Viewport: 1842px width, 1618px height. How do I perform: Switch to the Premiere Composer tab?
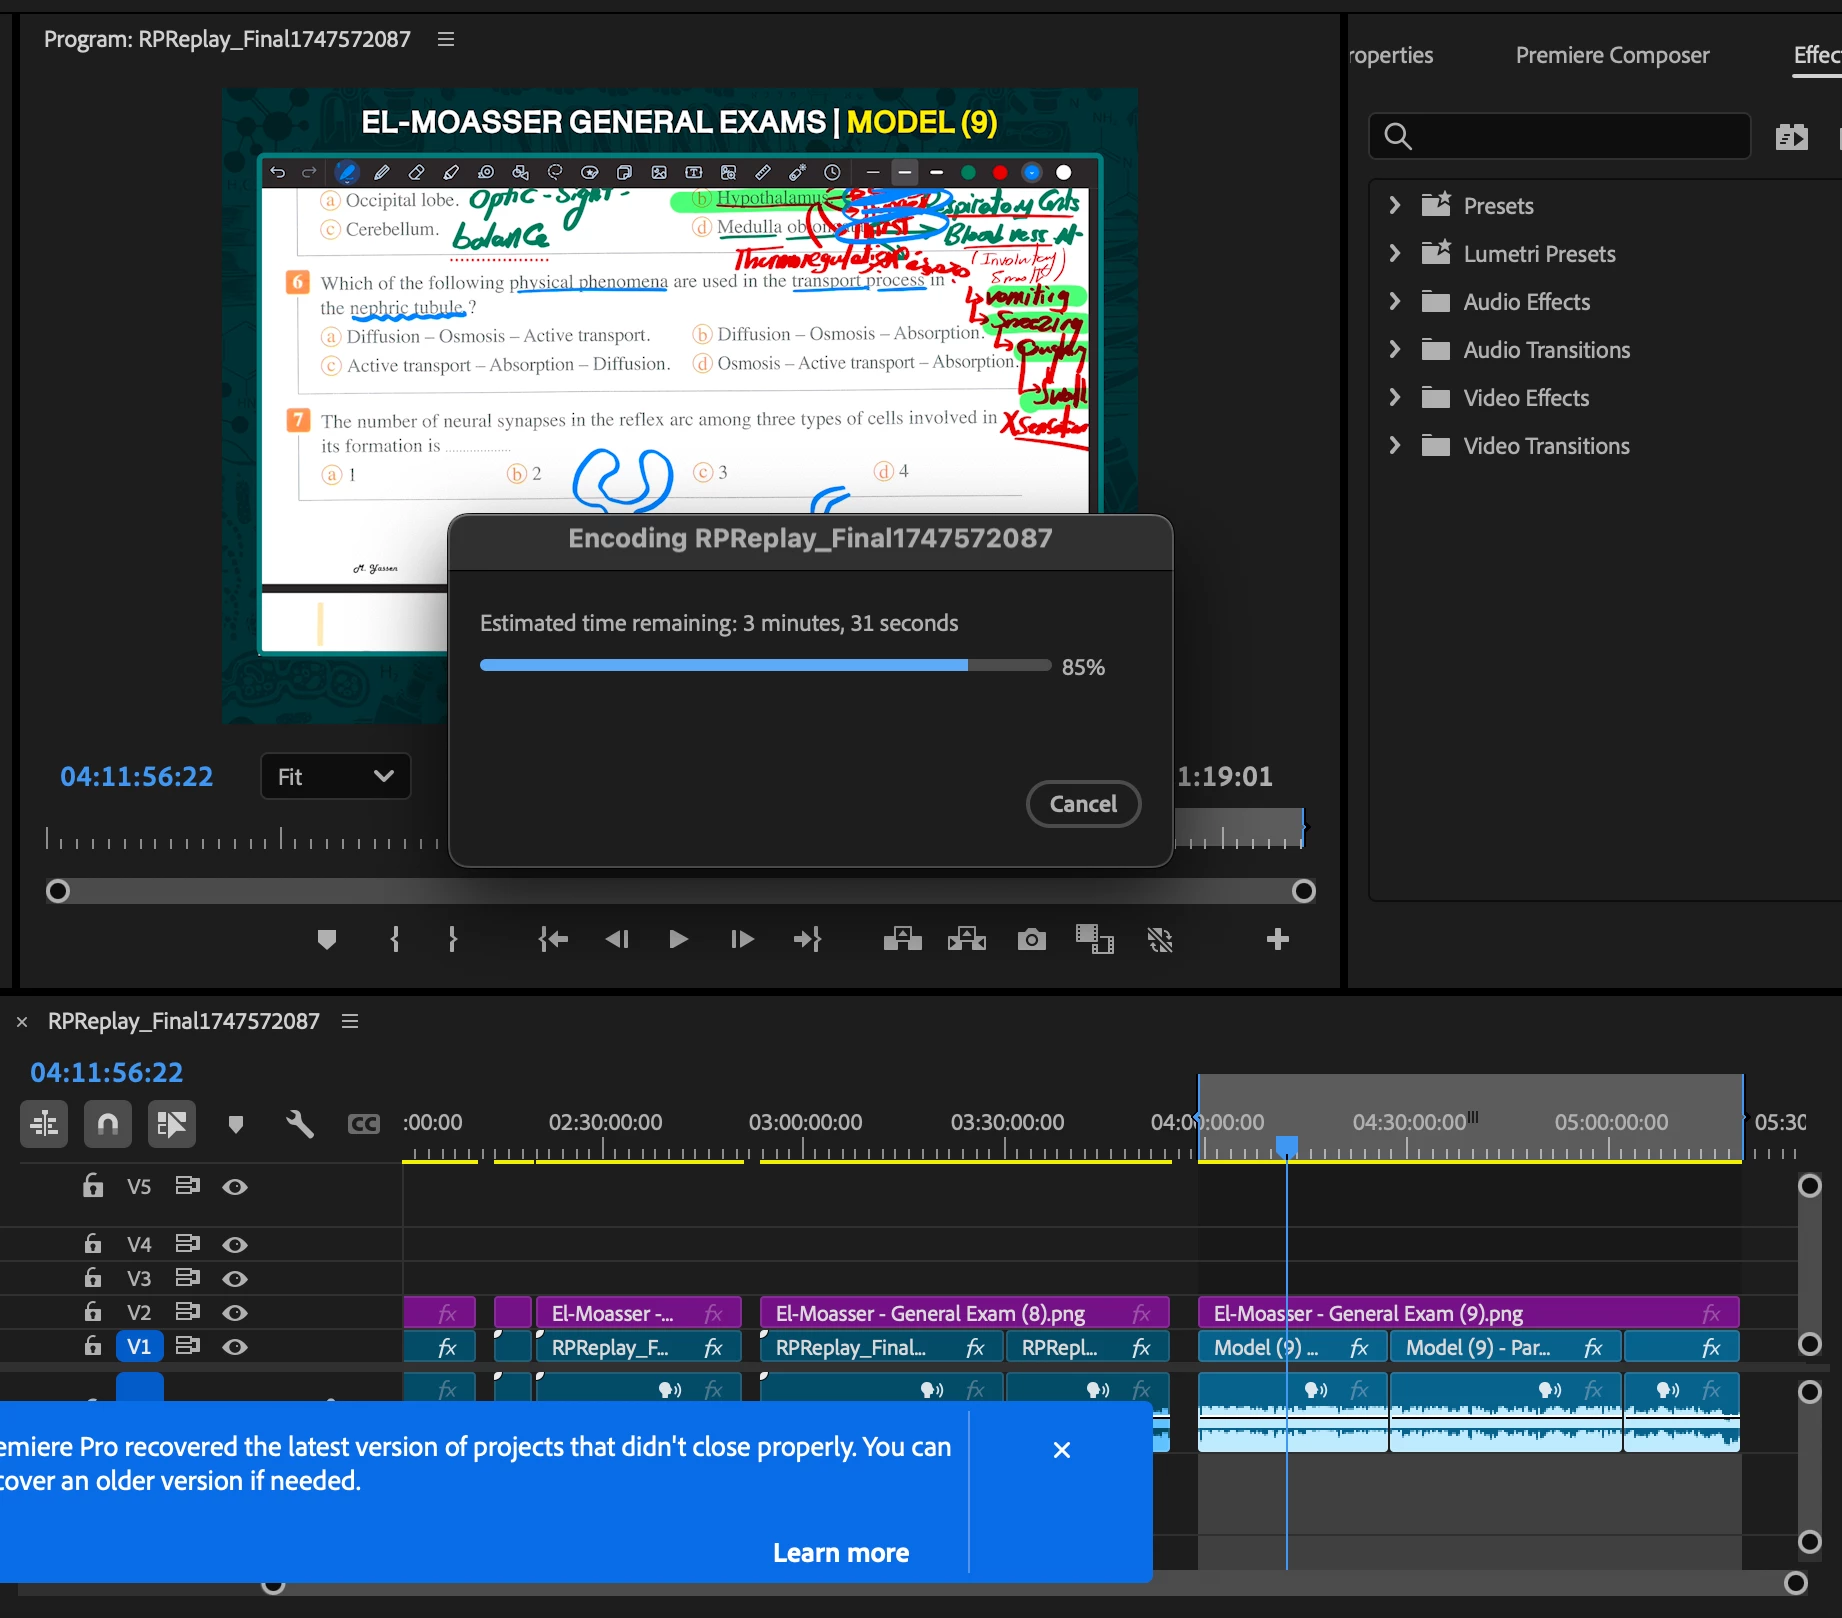(1612, 55)
